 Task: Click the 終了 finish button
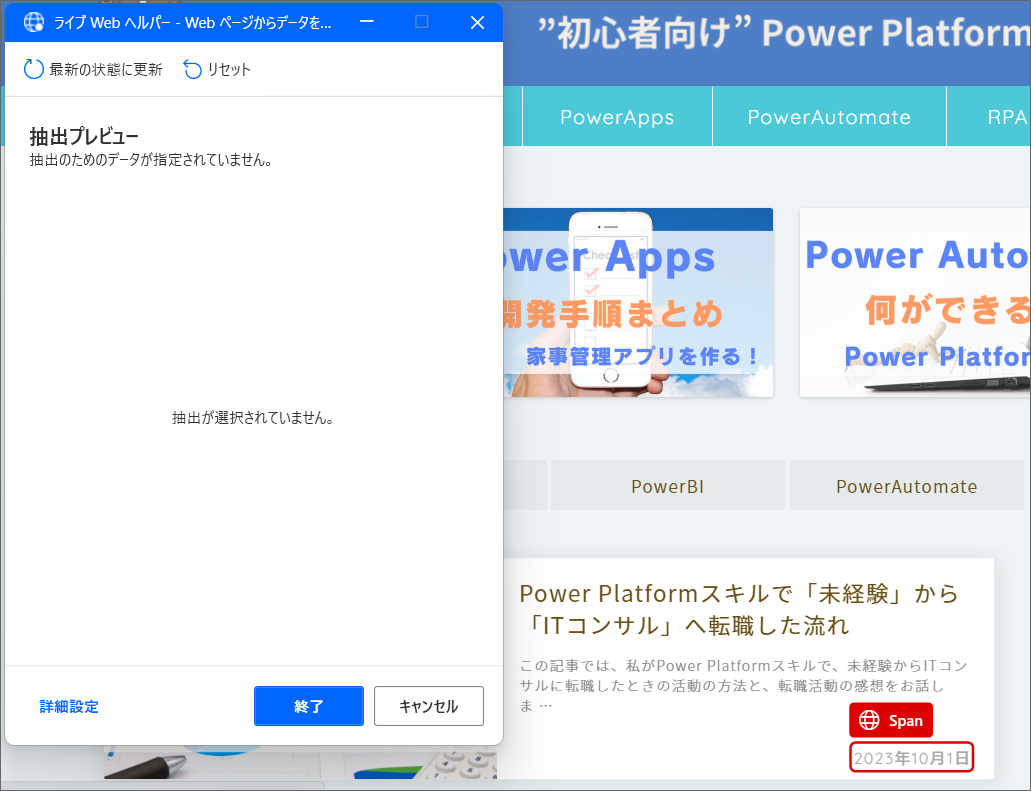[x=308, y=706]
